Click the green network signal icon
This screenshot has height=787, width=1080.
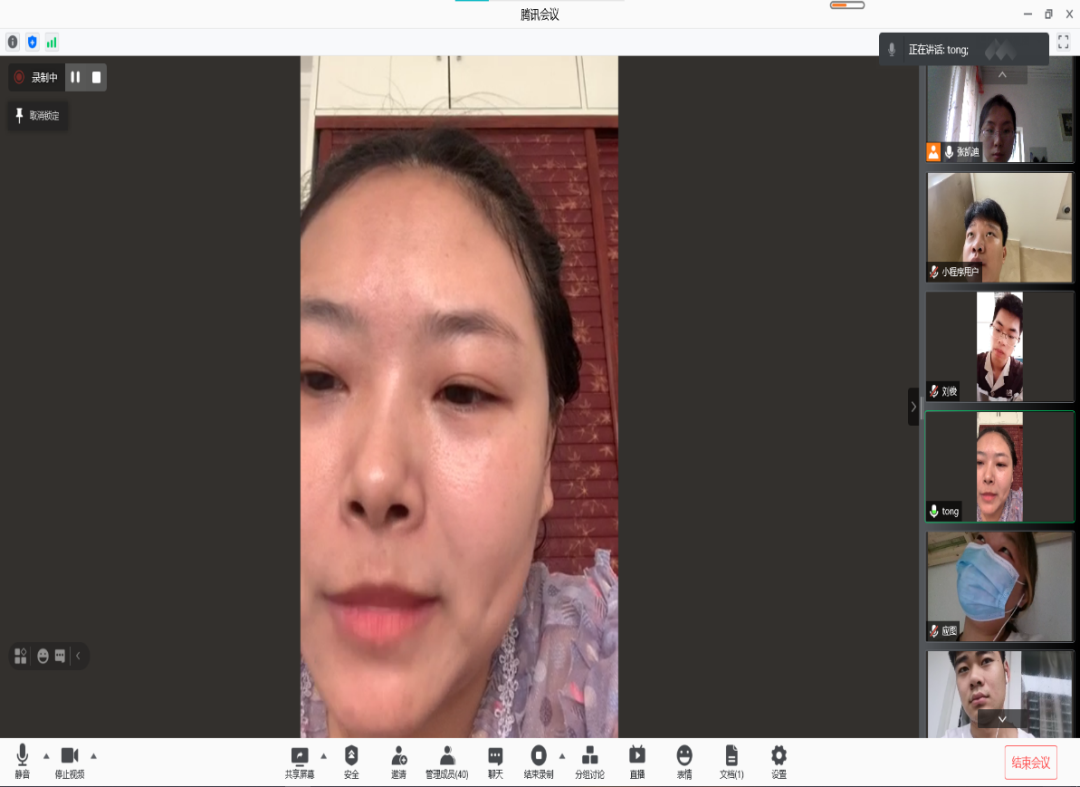tap(51, 42)
